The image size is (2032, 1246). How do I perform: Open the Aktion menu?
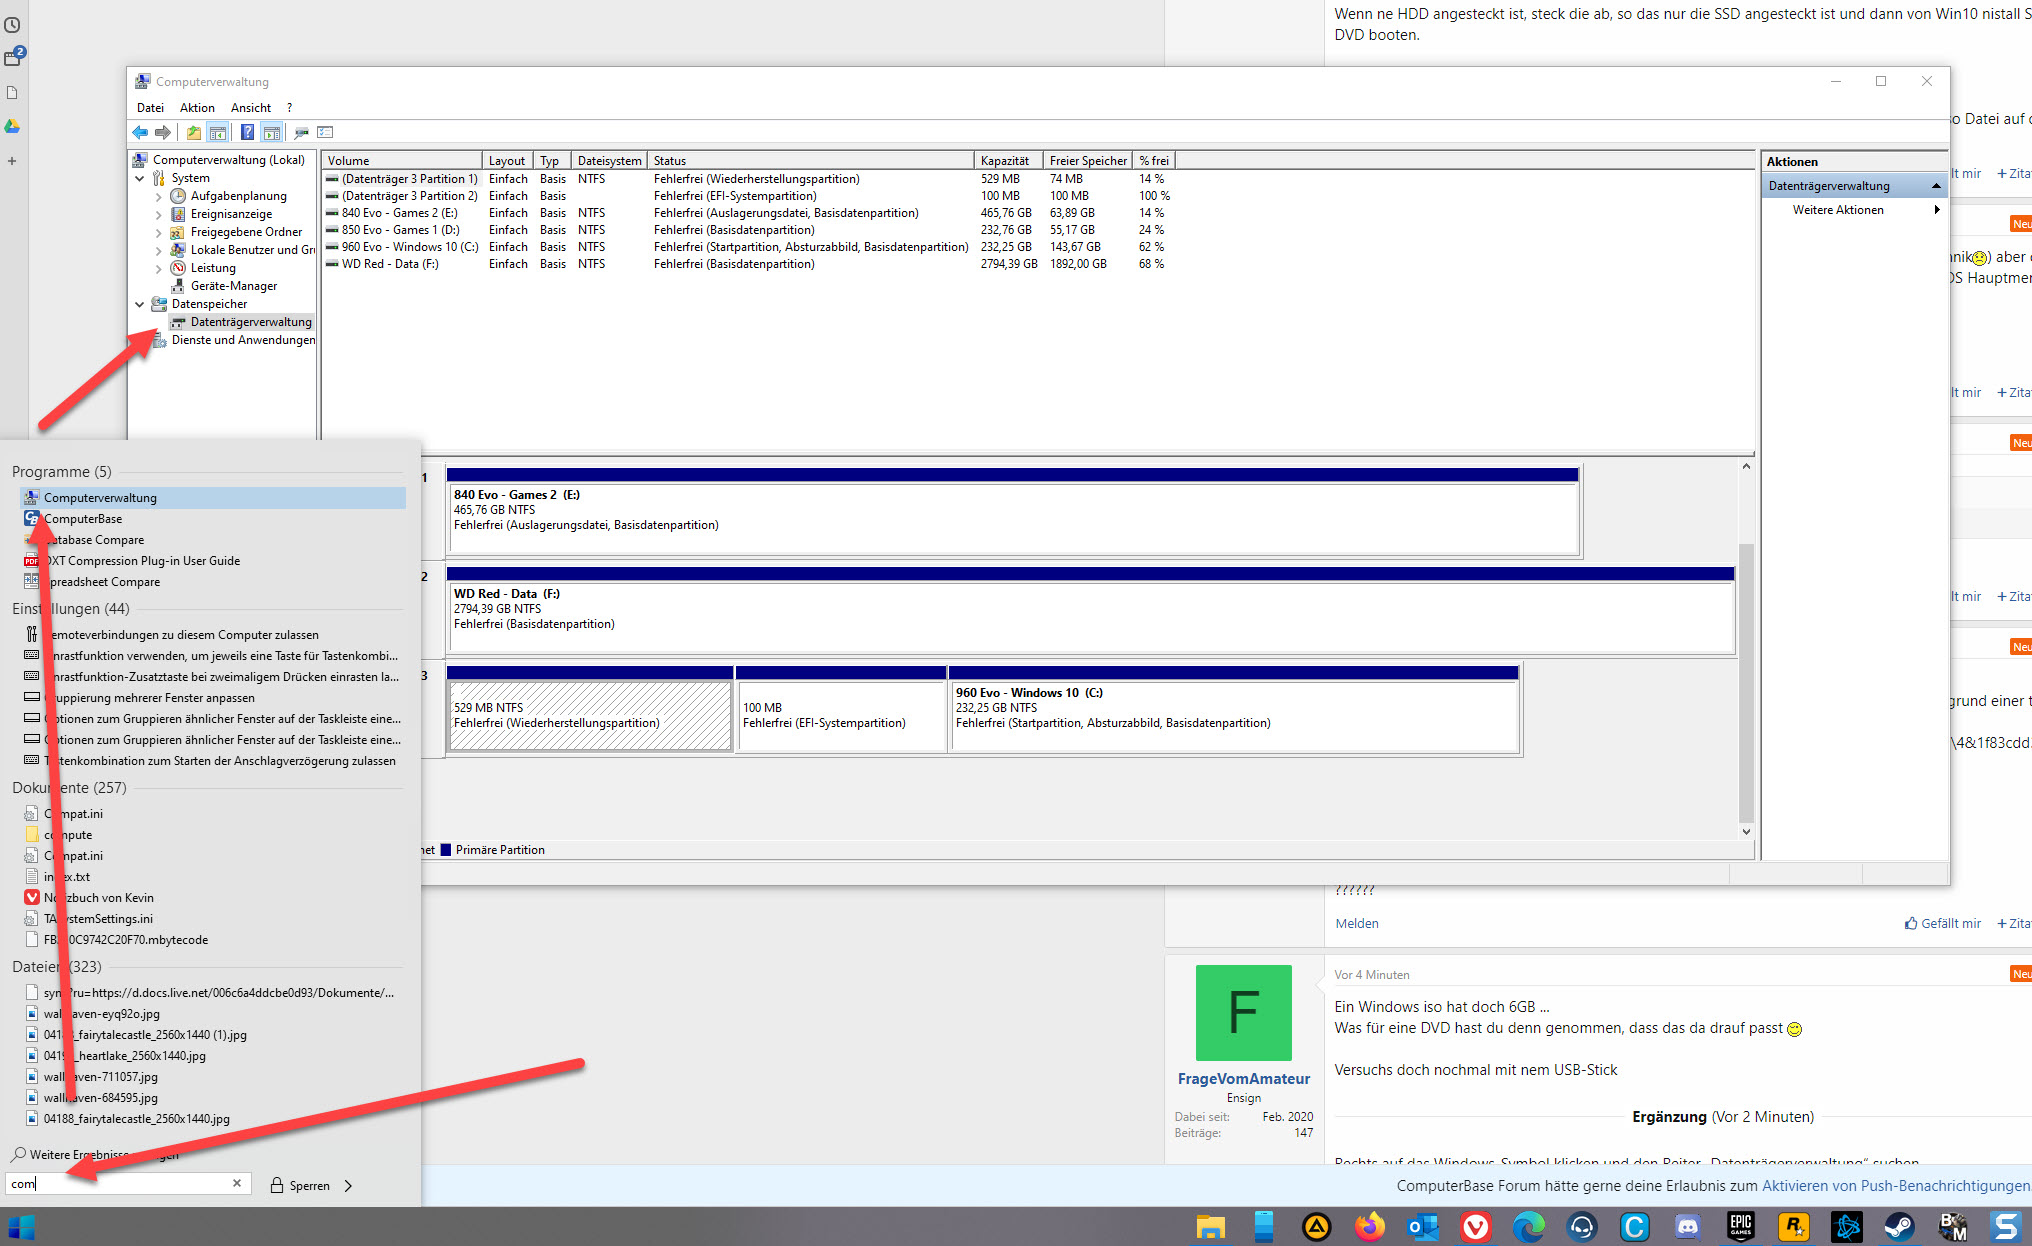tap(197, 108)
